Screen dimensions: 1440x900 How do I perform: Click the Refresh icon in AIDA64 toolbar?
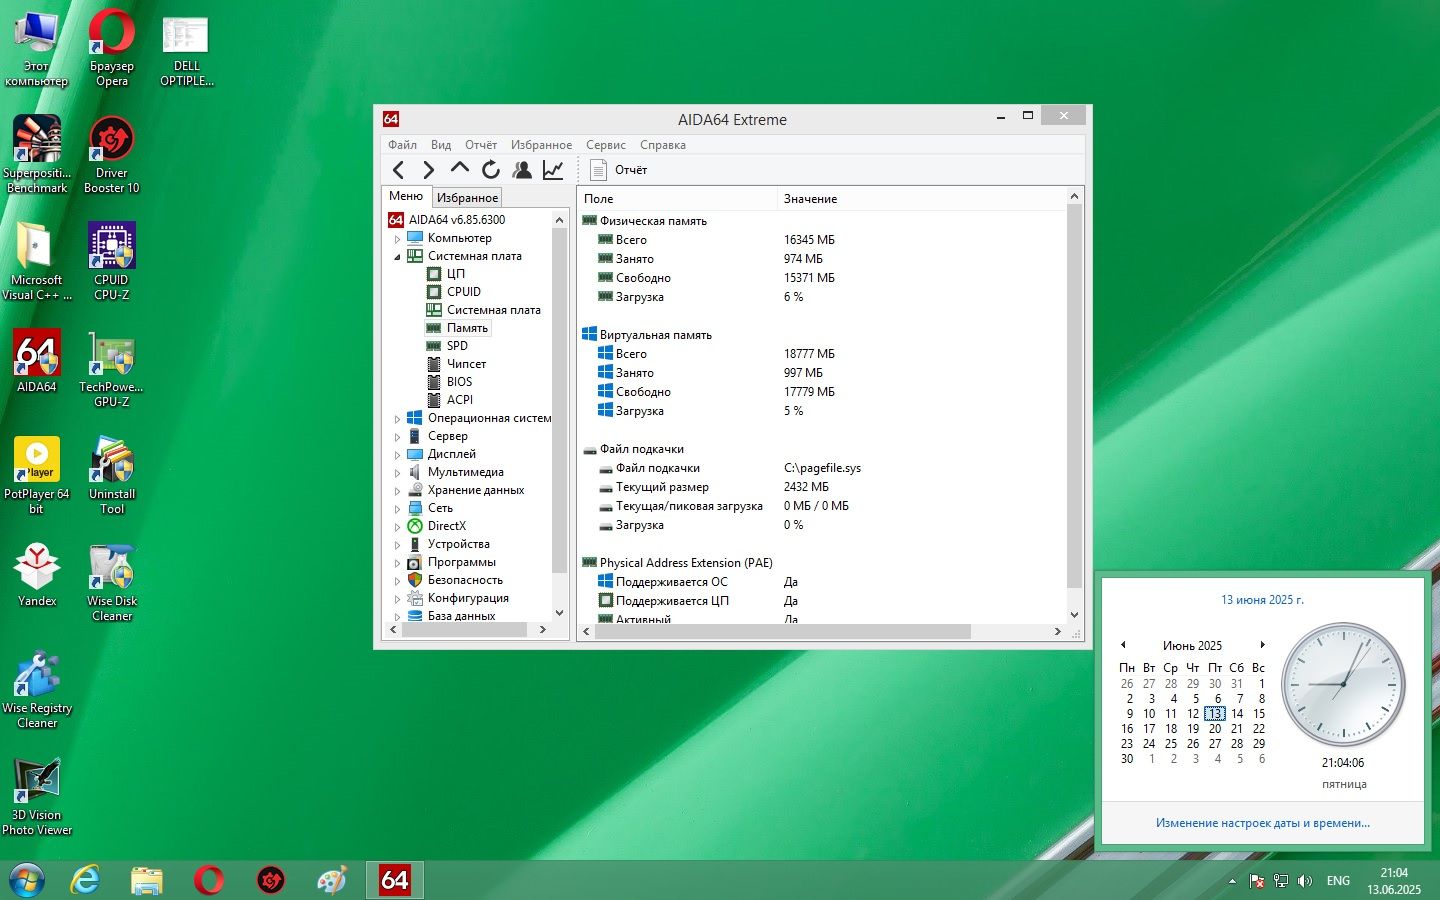pos(491,170)
